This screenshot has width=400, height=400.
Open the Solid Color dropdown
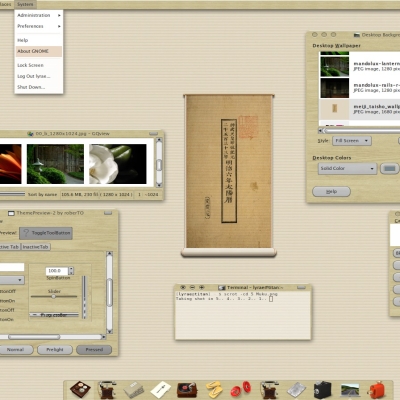[x=347, y=169]
